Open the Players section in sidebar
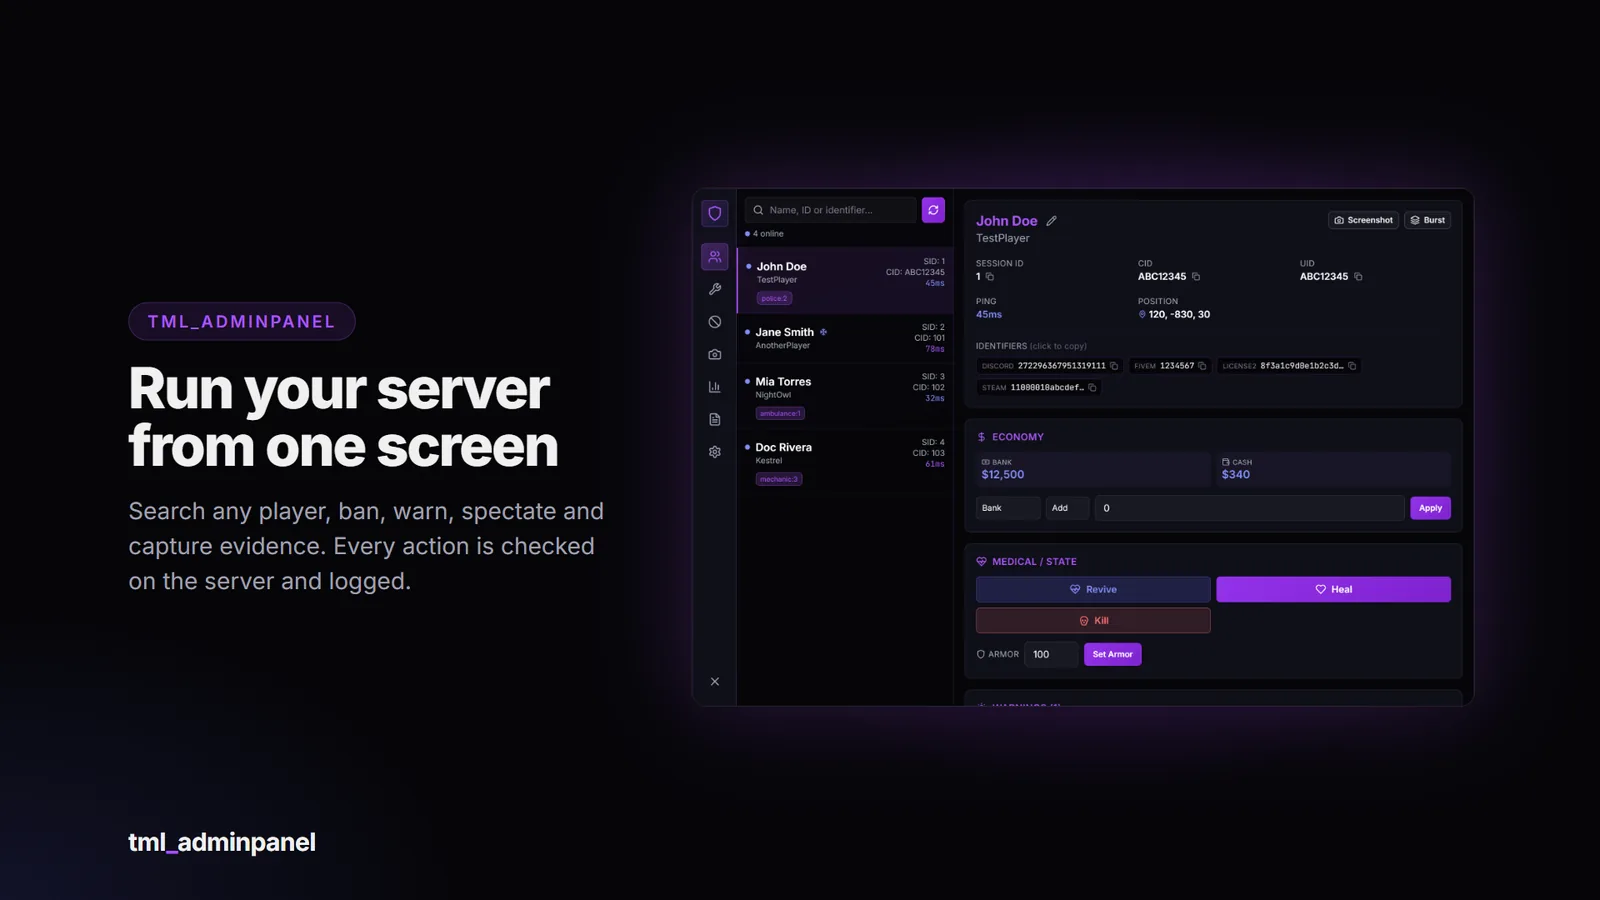 coord(714,257)
